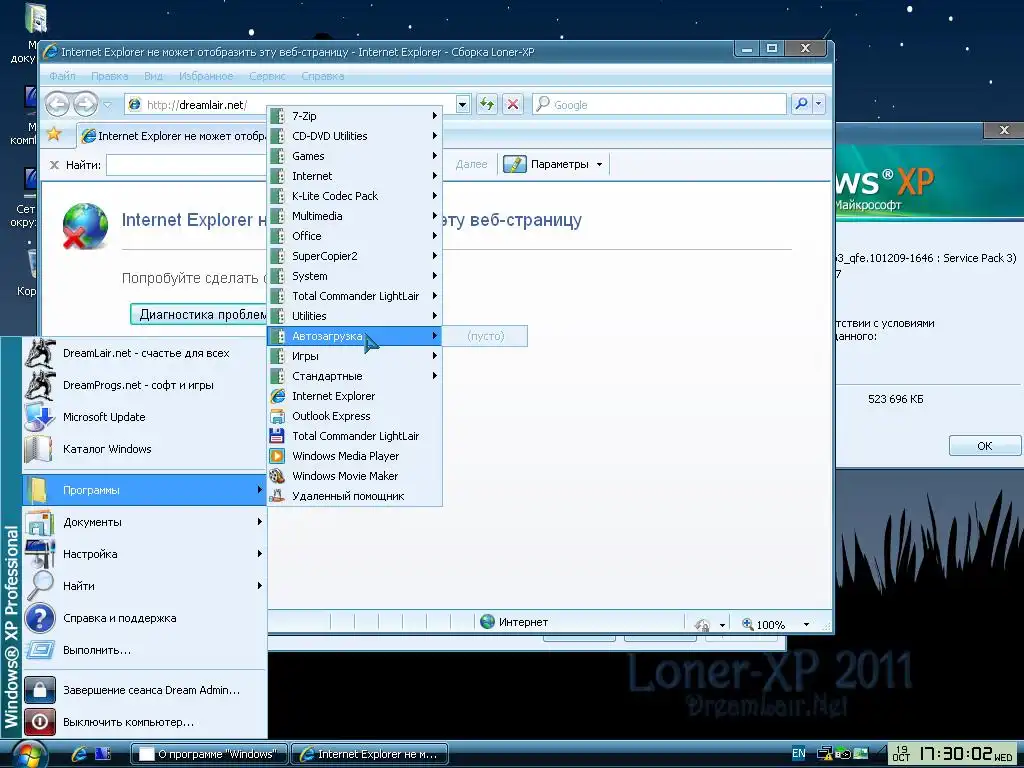Image resolution: width=1024 pixels, height=768 pixels.
Task: Expand the Настройка submenu
Action: click(145, 554)
